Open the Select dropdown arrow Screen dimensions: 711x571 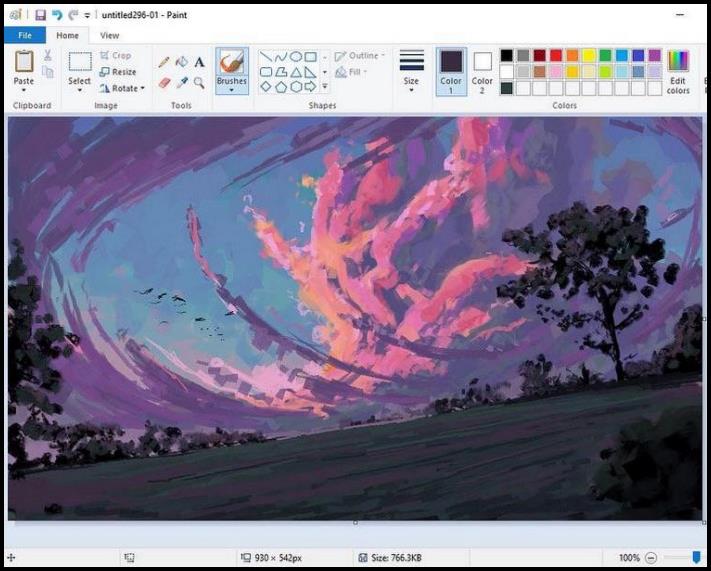[x=80, y=90]
